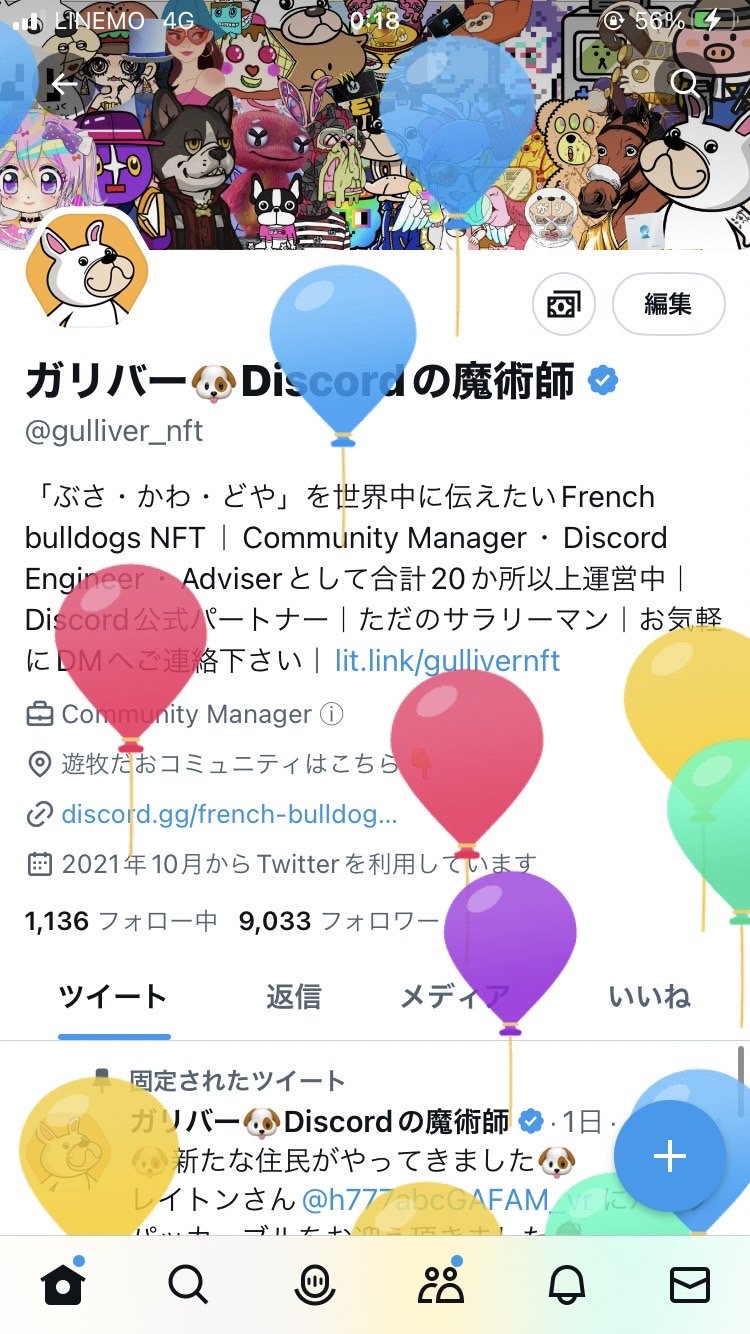Open the tips money icon button

tap(564, 303)
